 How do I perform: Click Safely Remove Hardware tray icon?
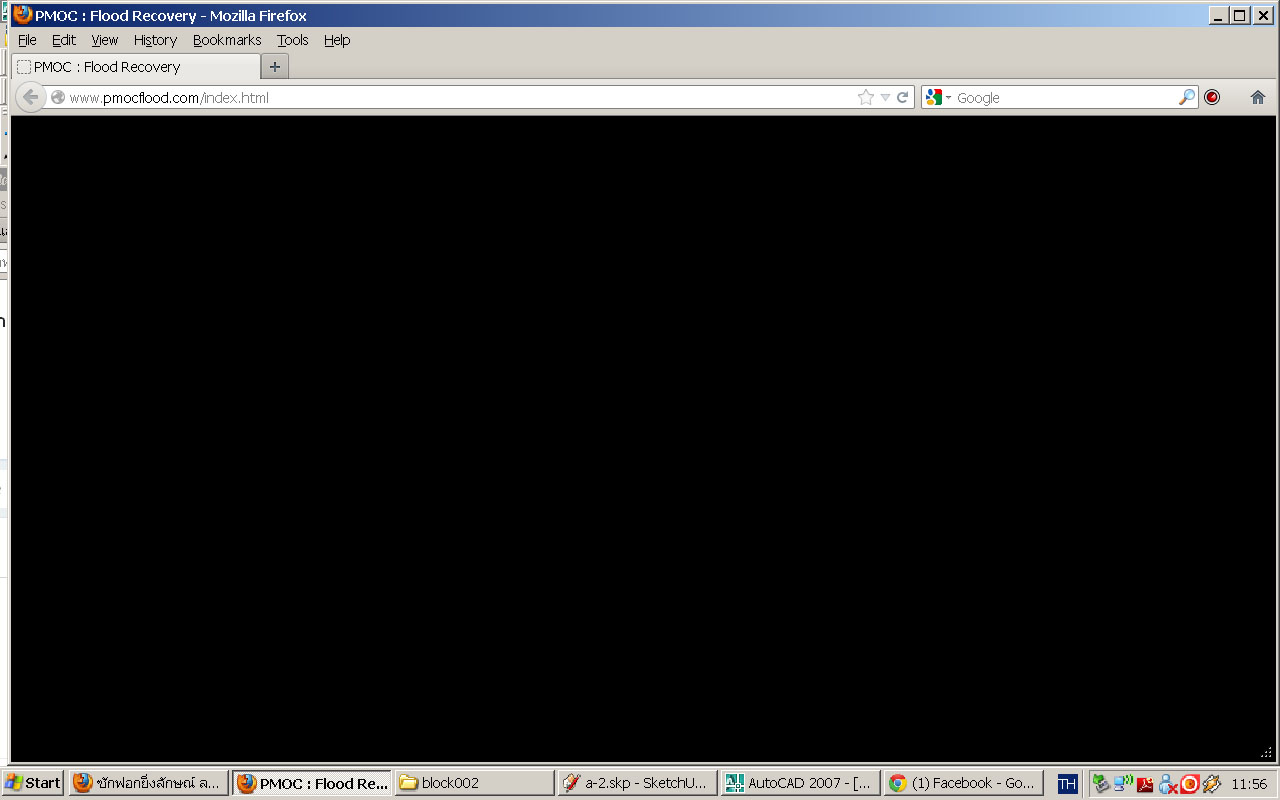click(1101, 783)
